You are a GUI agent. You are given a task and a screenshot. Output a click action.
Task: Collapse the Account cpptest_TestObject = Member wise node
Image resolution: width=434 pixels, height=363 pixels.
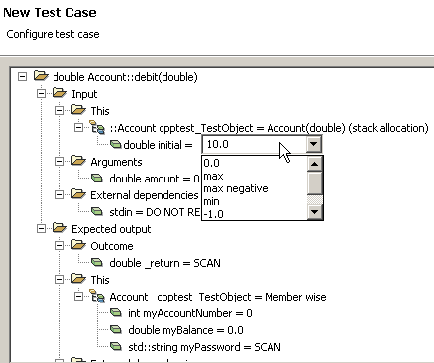78,296
